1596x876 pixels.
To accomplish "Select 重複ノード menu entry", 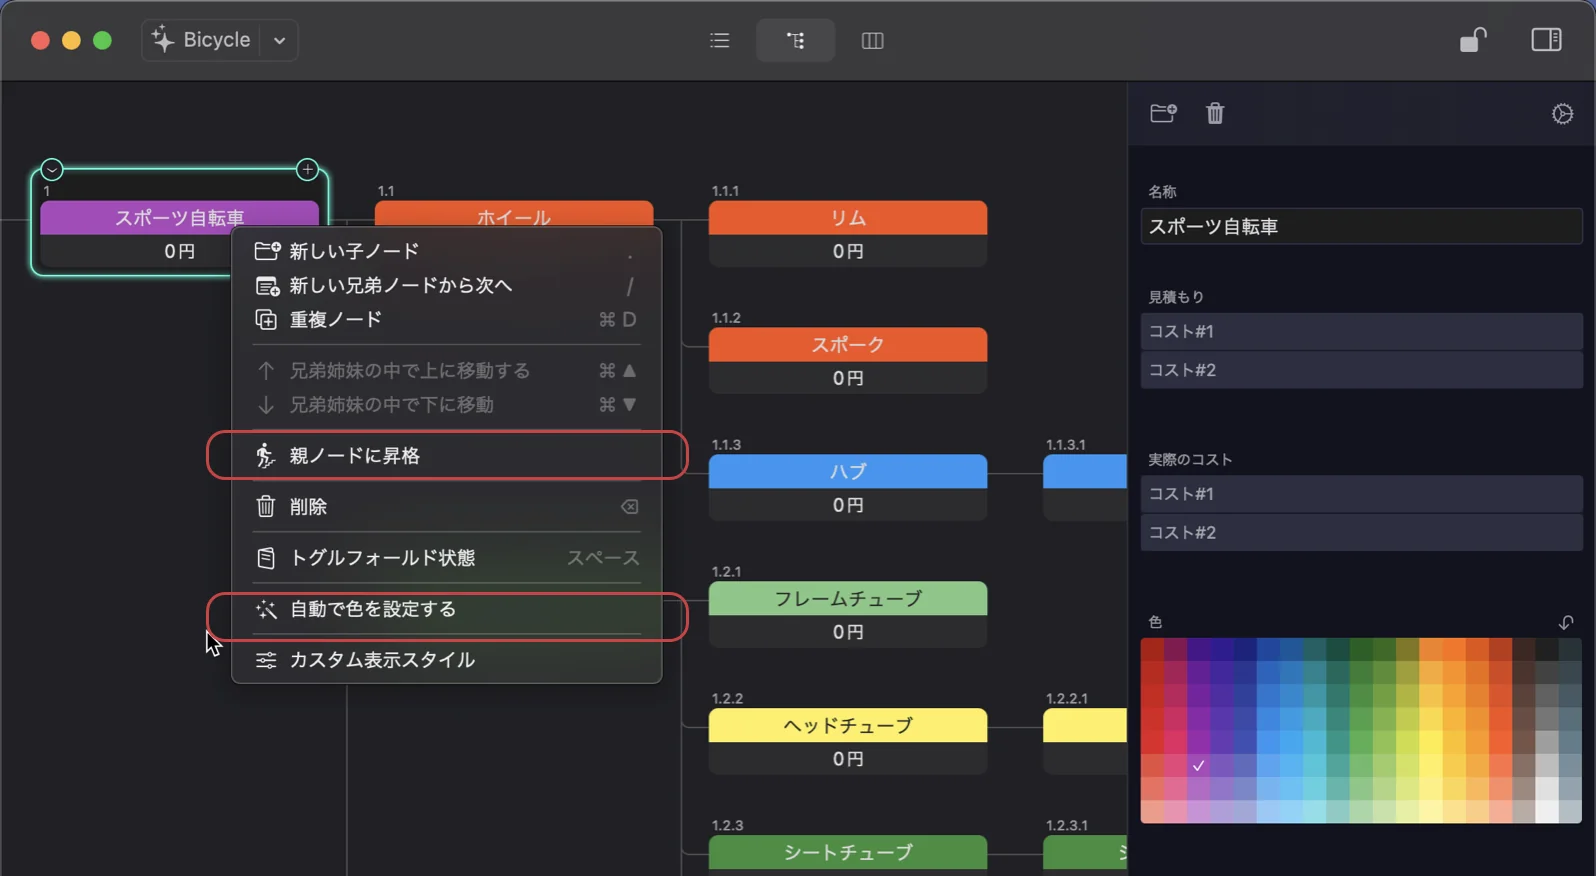I will [x=446, y=320].
